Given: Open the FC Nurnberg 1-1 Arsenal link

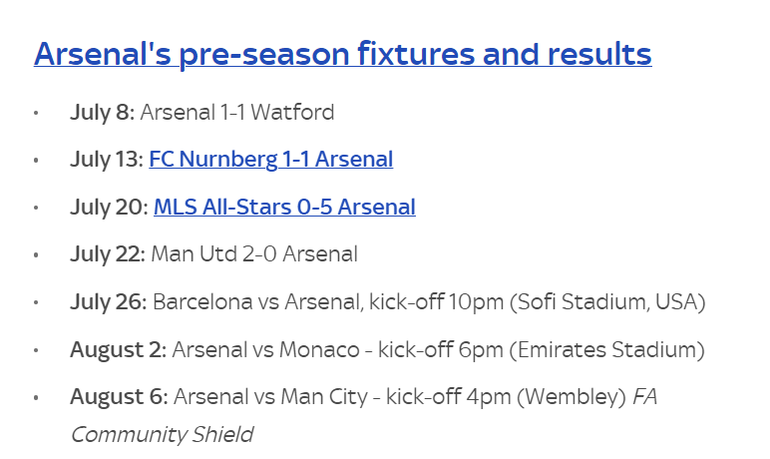Looking at the screenshot, I should (x=270, y=159).
